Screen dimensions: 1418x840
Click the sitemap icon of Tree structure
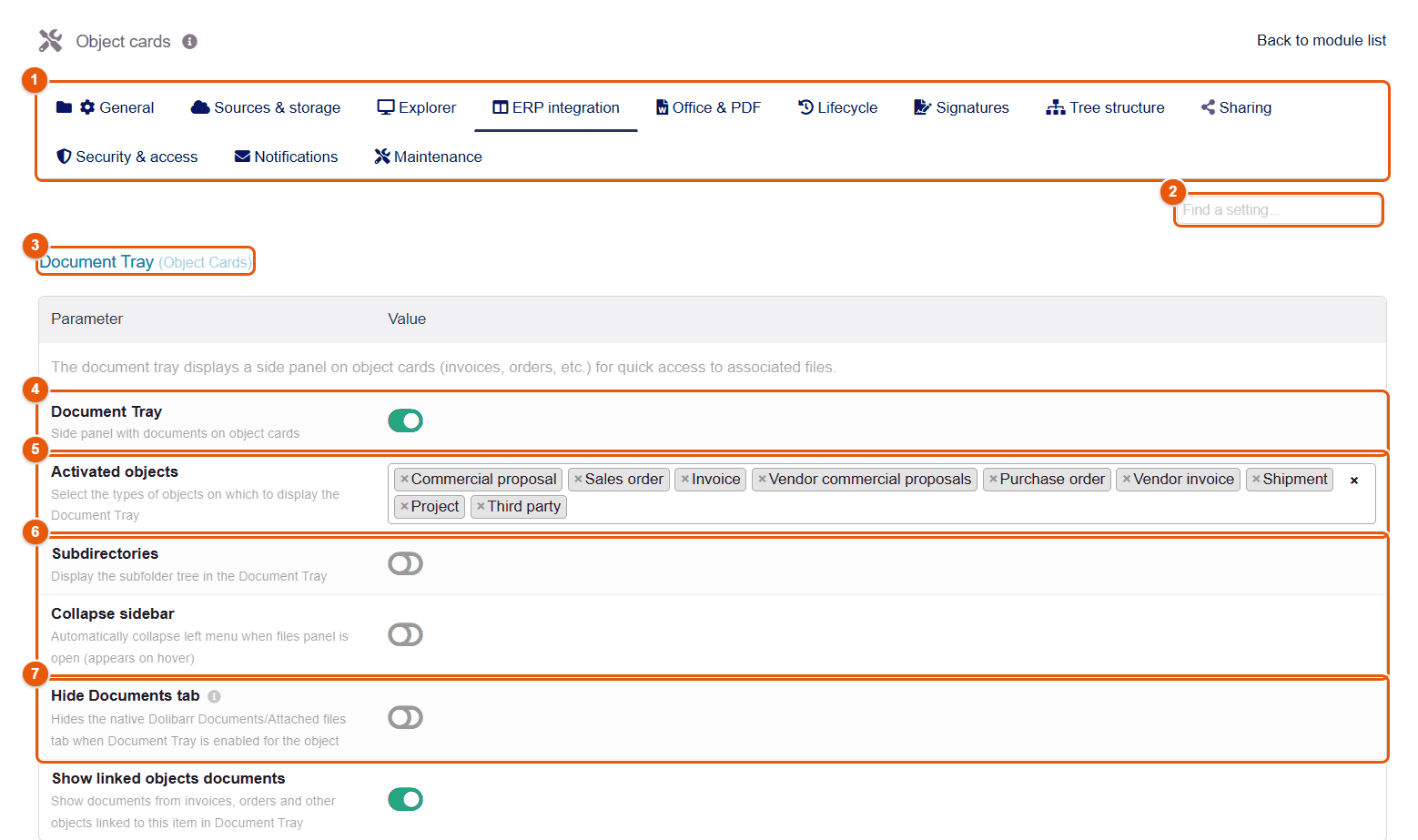click(1056, 107)
